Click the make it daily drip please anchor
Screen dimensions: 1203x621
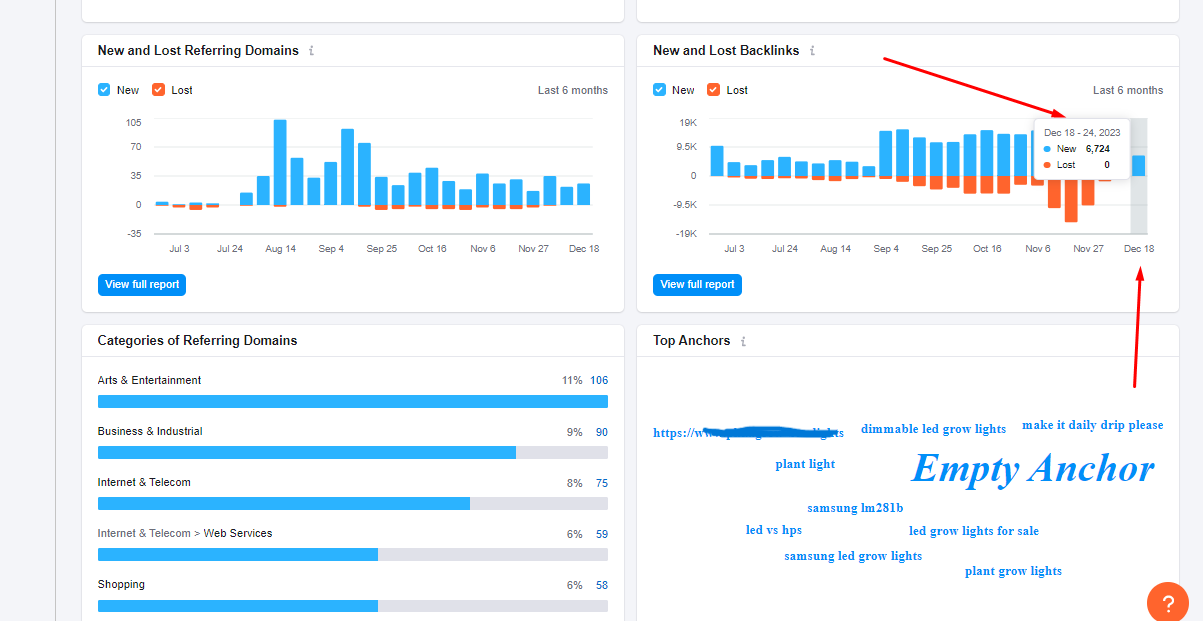click(1092, 425)
